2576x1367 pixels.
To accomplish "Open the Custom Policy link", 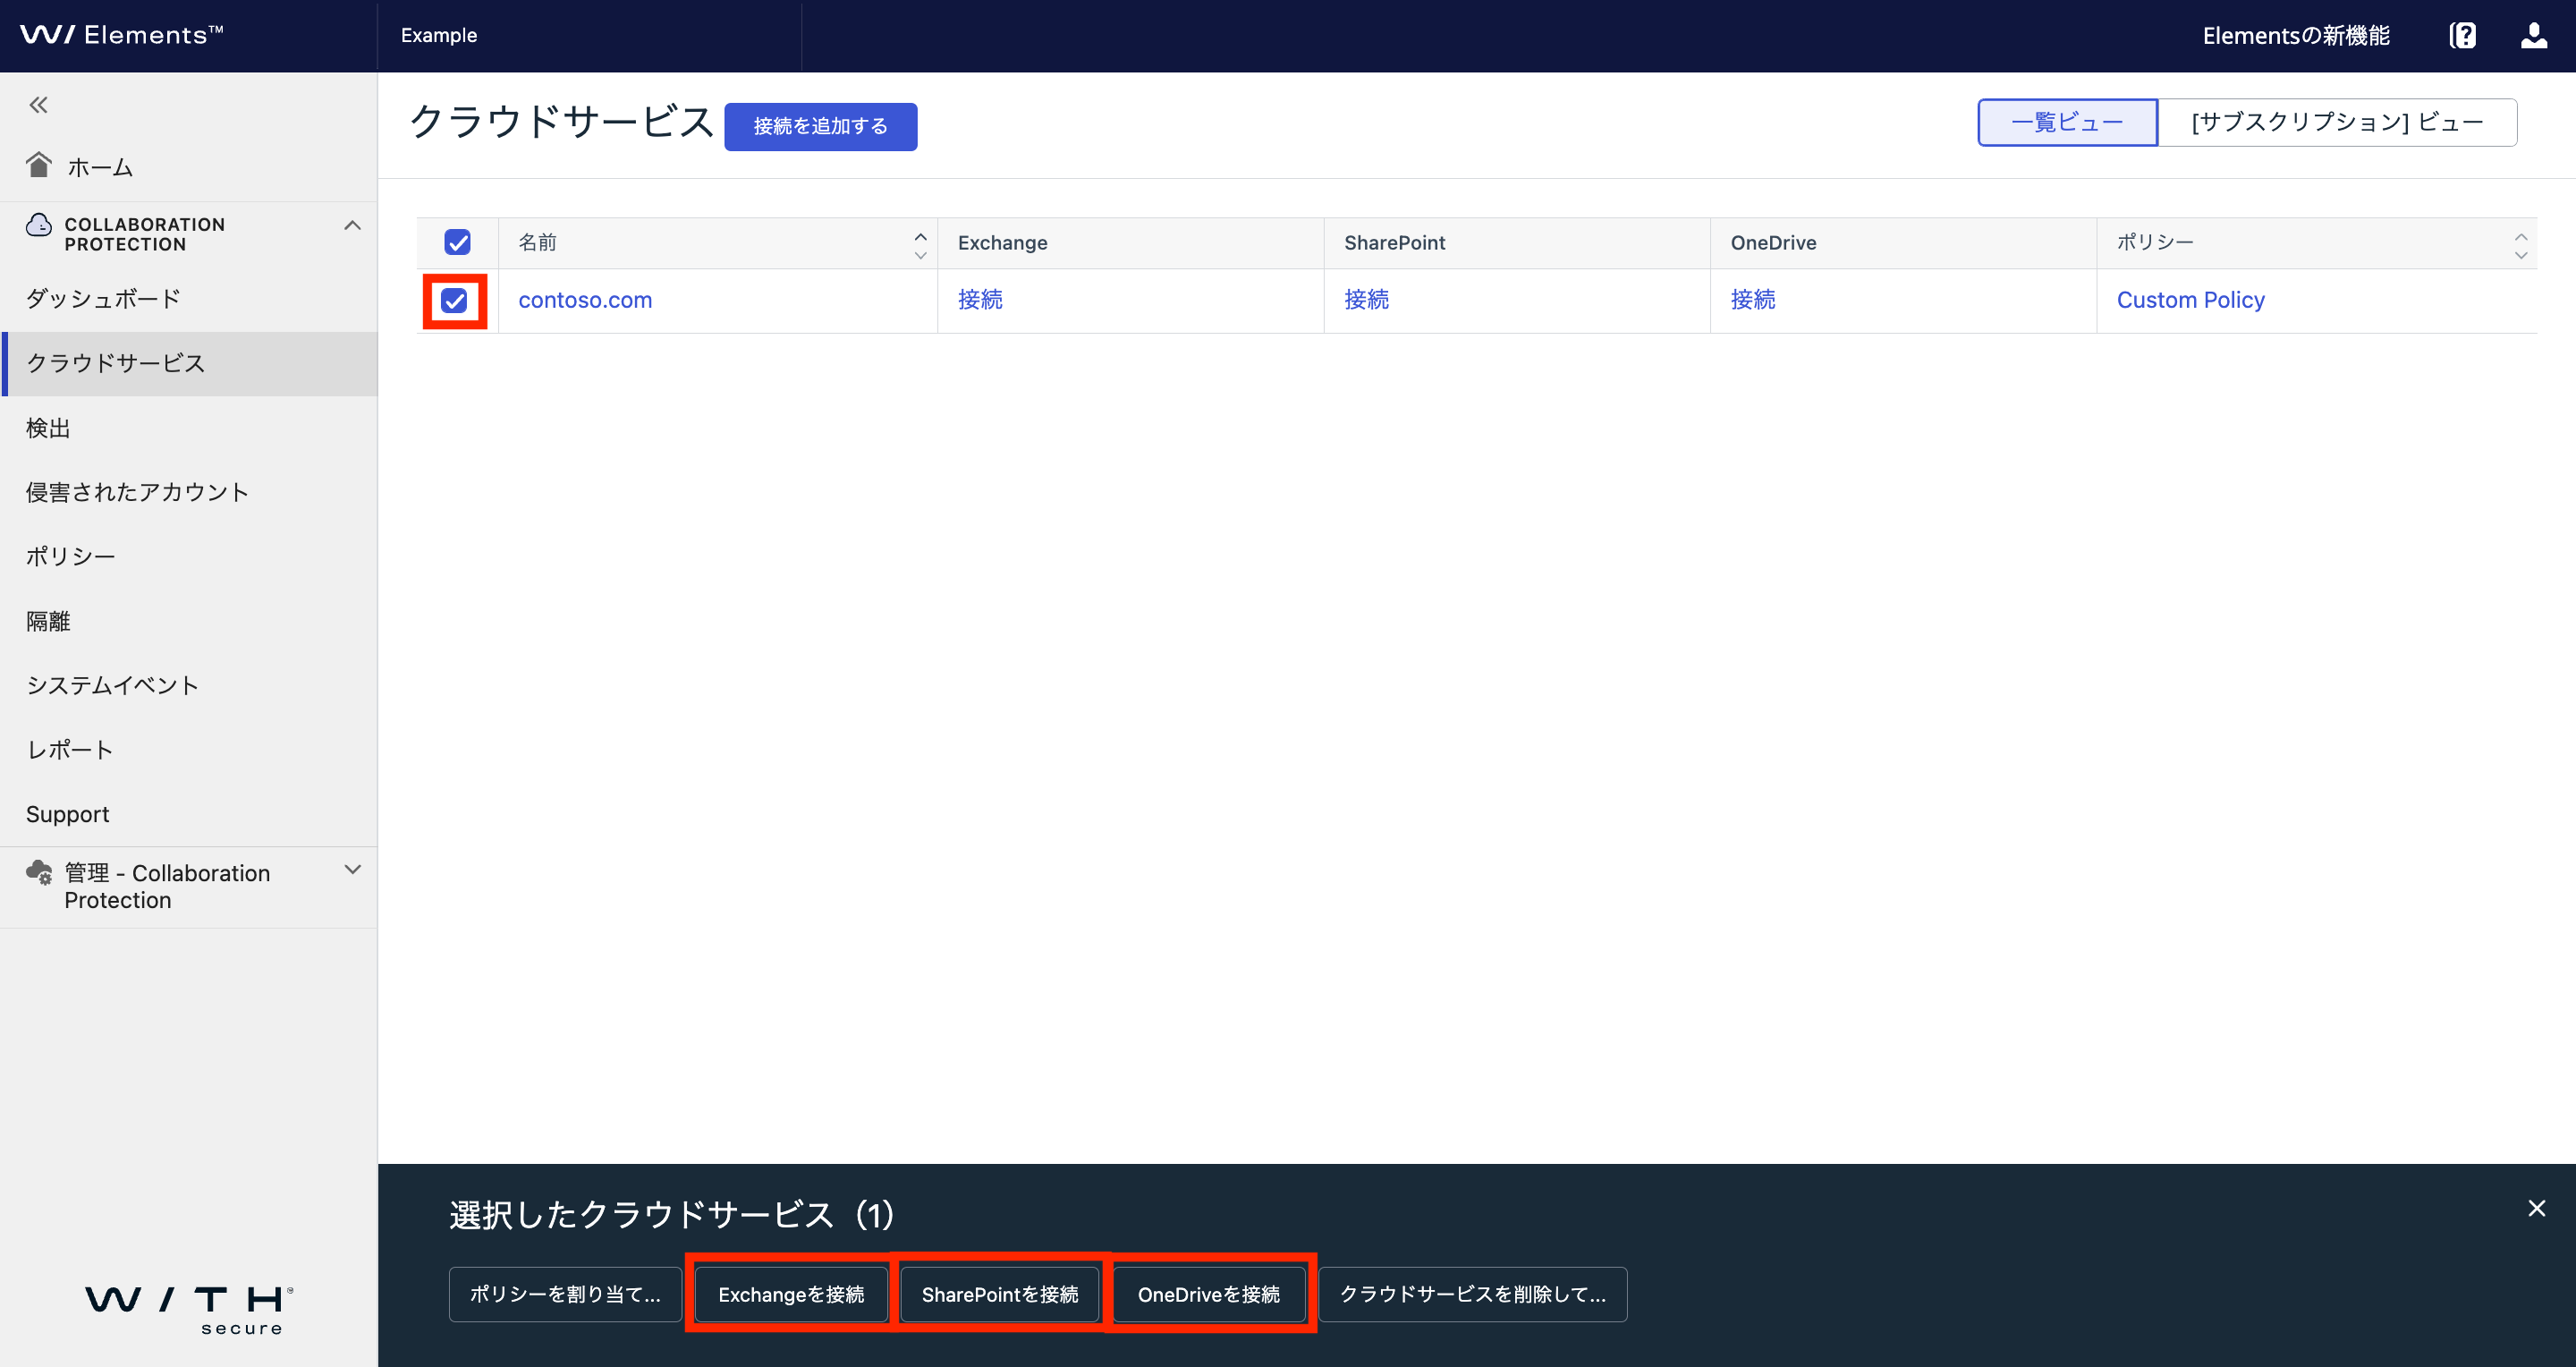I will pos(2190,300).
